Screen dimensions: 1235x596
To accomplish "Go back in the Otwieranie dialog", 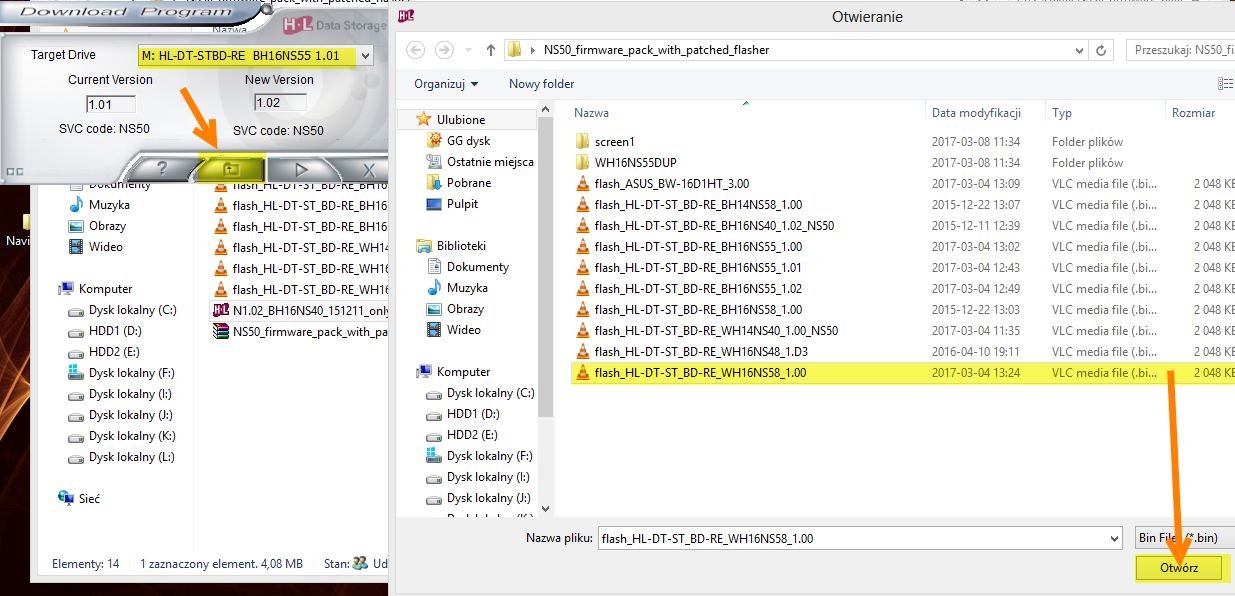I will click(415, 49).
